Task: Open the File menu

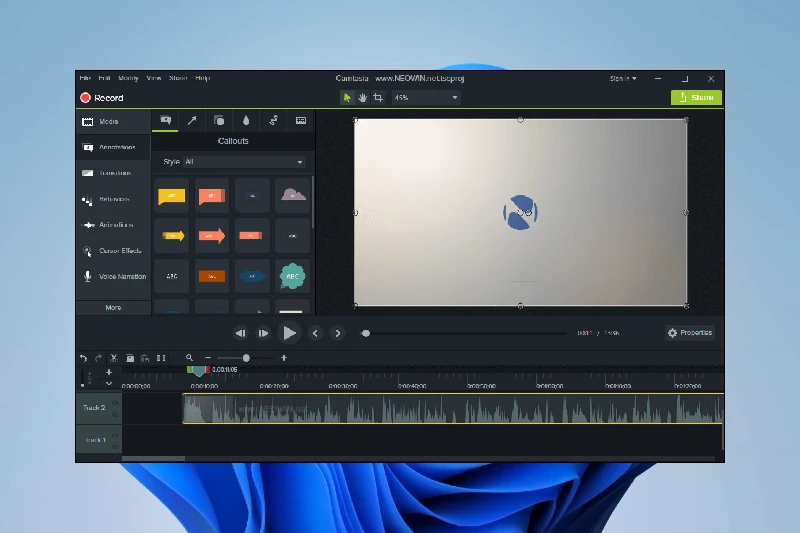Action: tap(85, 78)
